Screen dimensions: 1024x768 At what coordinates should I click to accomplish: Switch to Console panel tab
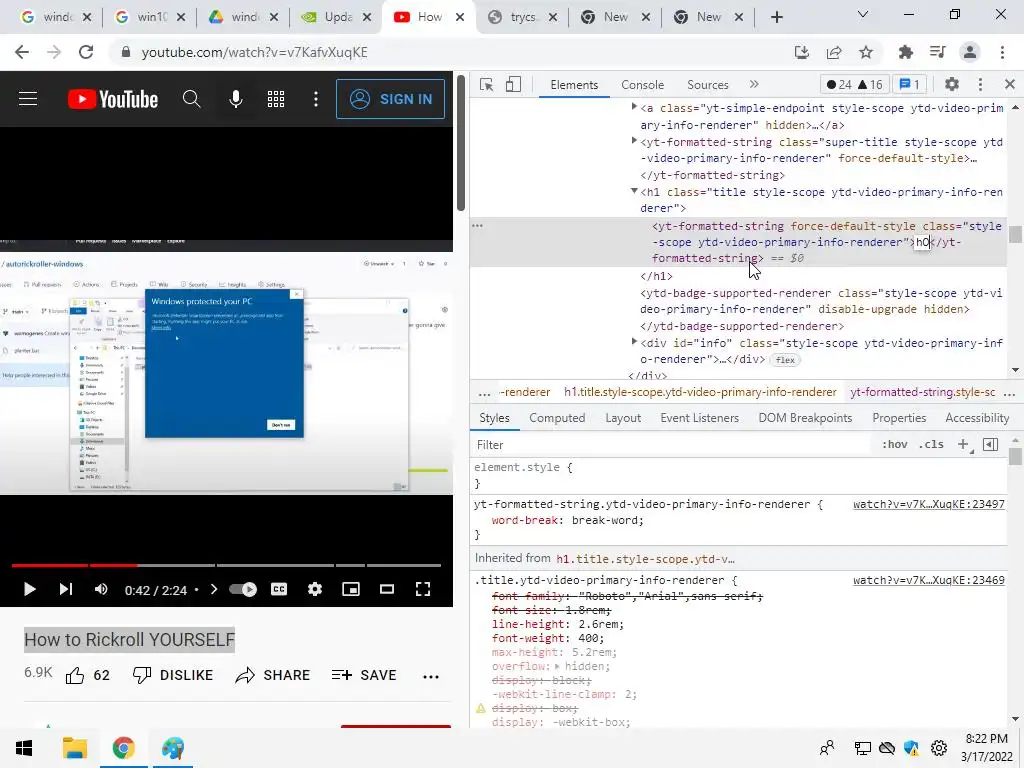[x=643, y=85]
